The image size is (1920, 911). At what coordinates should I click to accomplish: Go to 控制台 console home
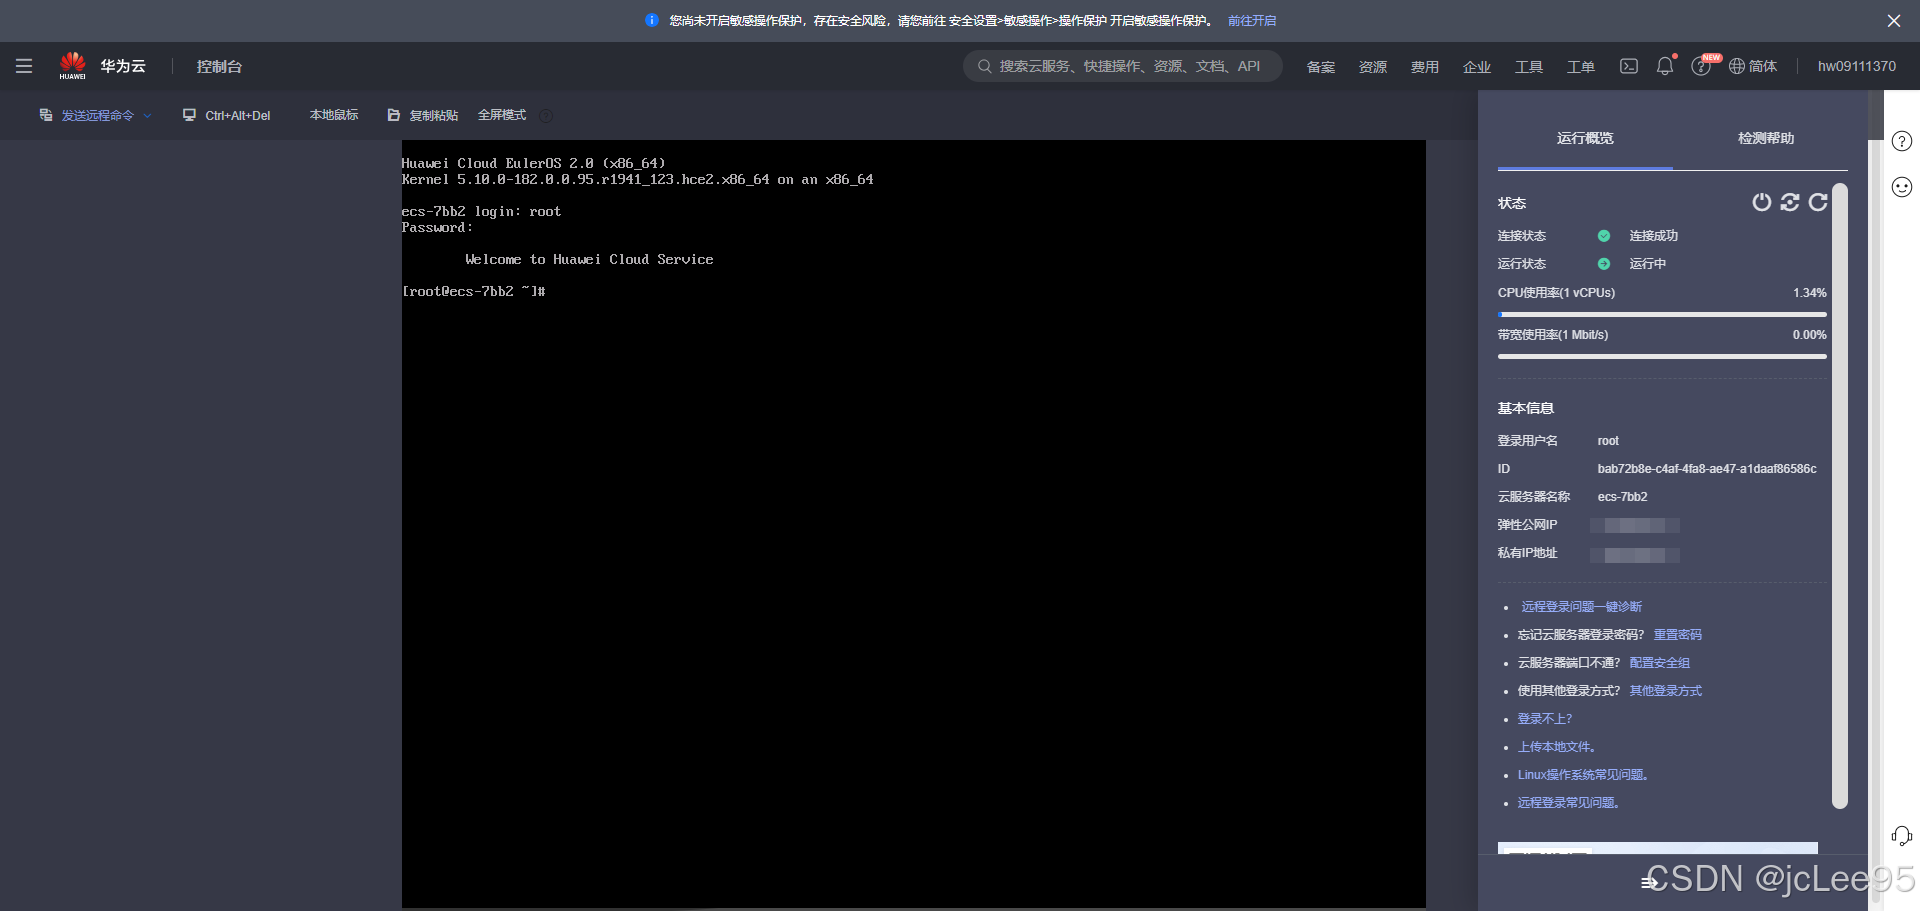(x=219, y=66)
